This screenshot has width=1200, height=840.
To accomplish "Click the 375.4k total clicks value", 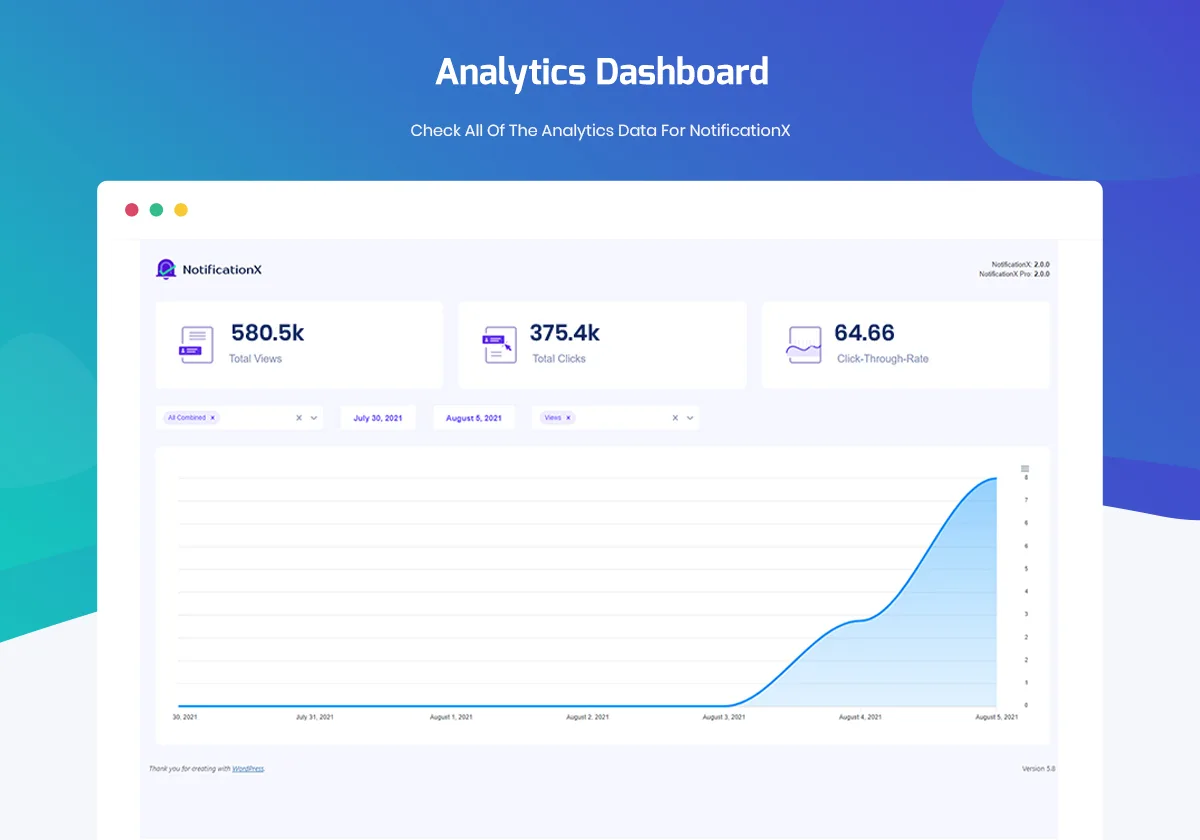I will click(565, 333).
